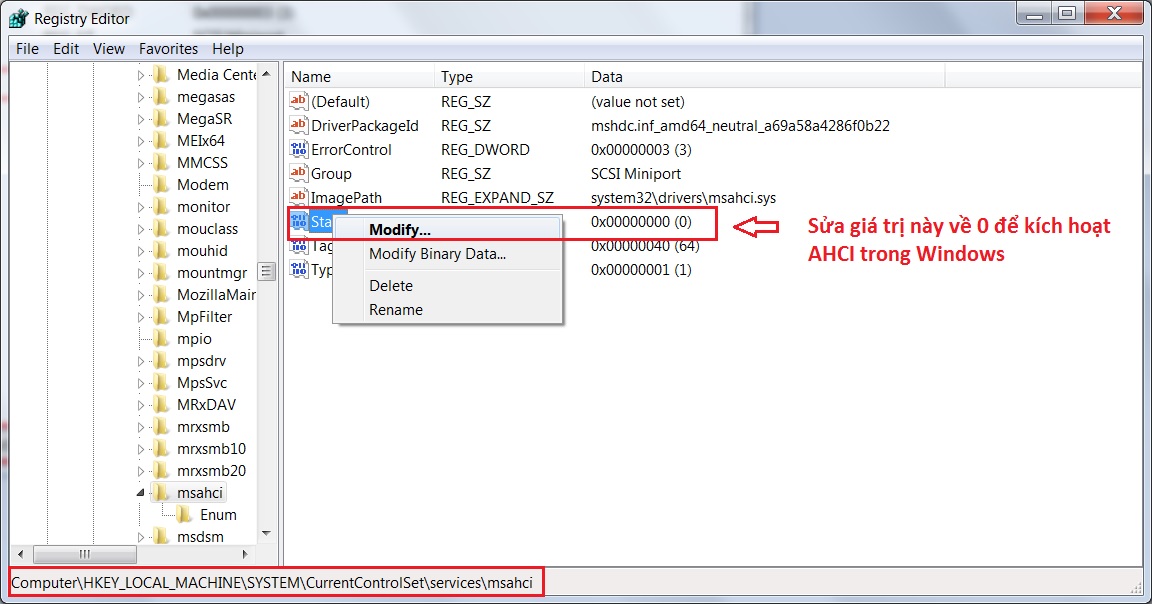The width and height of the screenshot is (1152, 606).
Task: Open the View menu
Action: (109, 48)
